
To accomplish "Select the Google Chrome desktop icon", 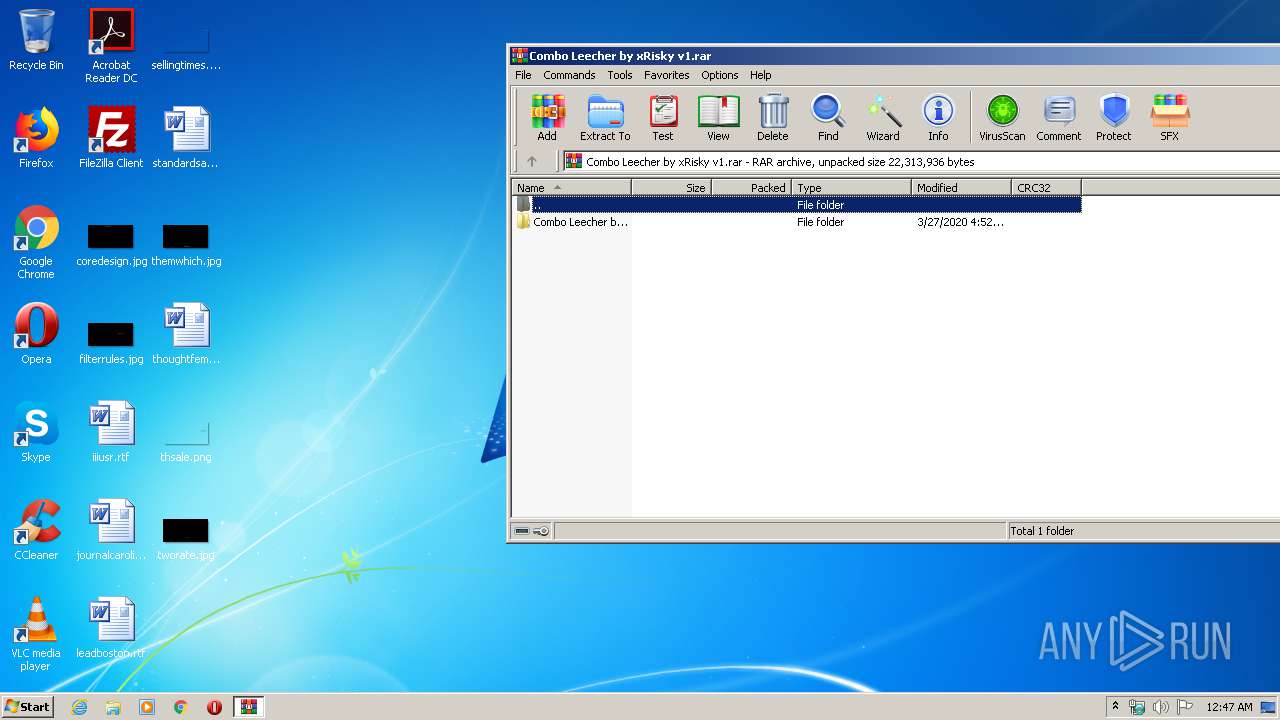I will click(x=36, y=242).
